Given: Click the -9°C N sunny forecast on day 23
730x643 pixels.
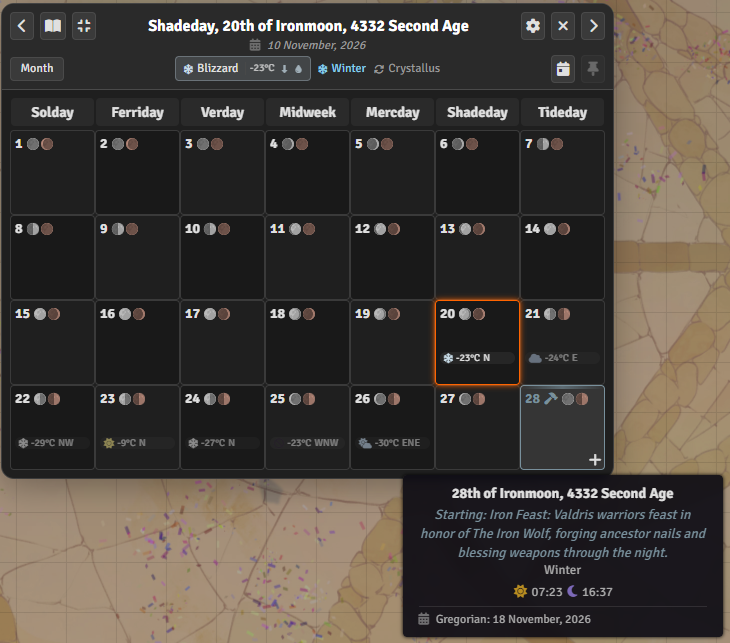Looking at the screenshot, I should (137, 443).
